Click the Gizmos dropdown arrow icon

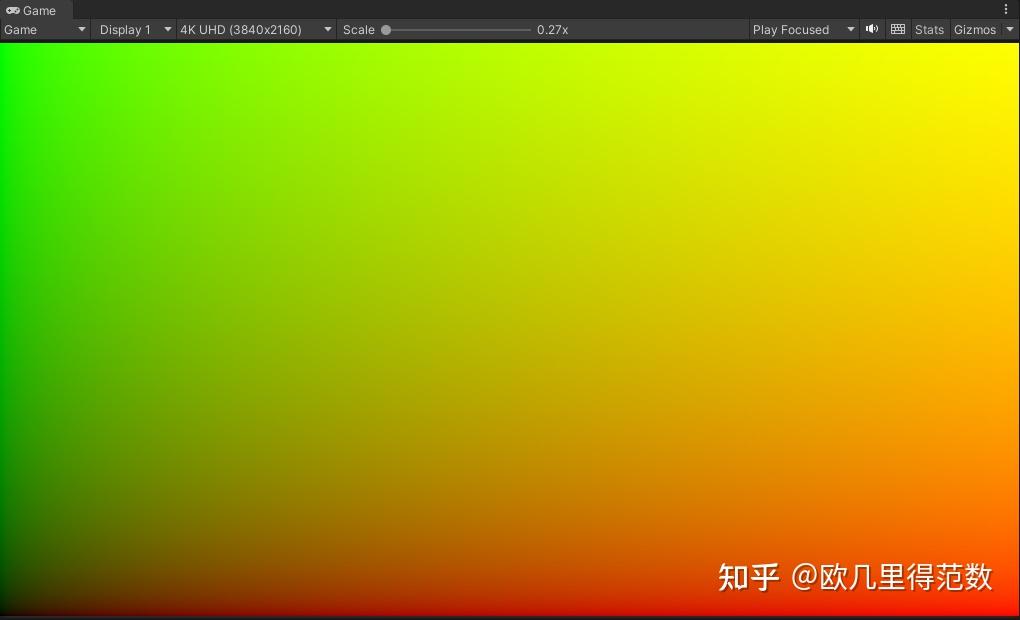tap(1009, 29)
